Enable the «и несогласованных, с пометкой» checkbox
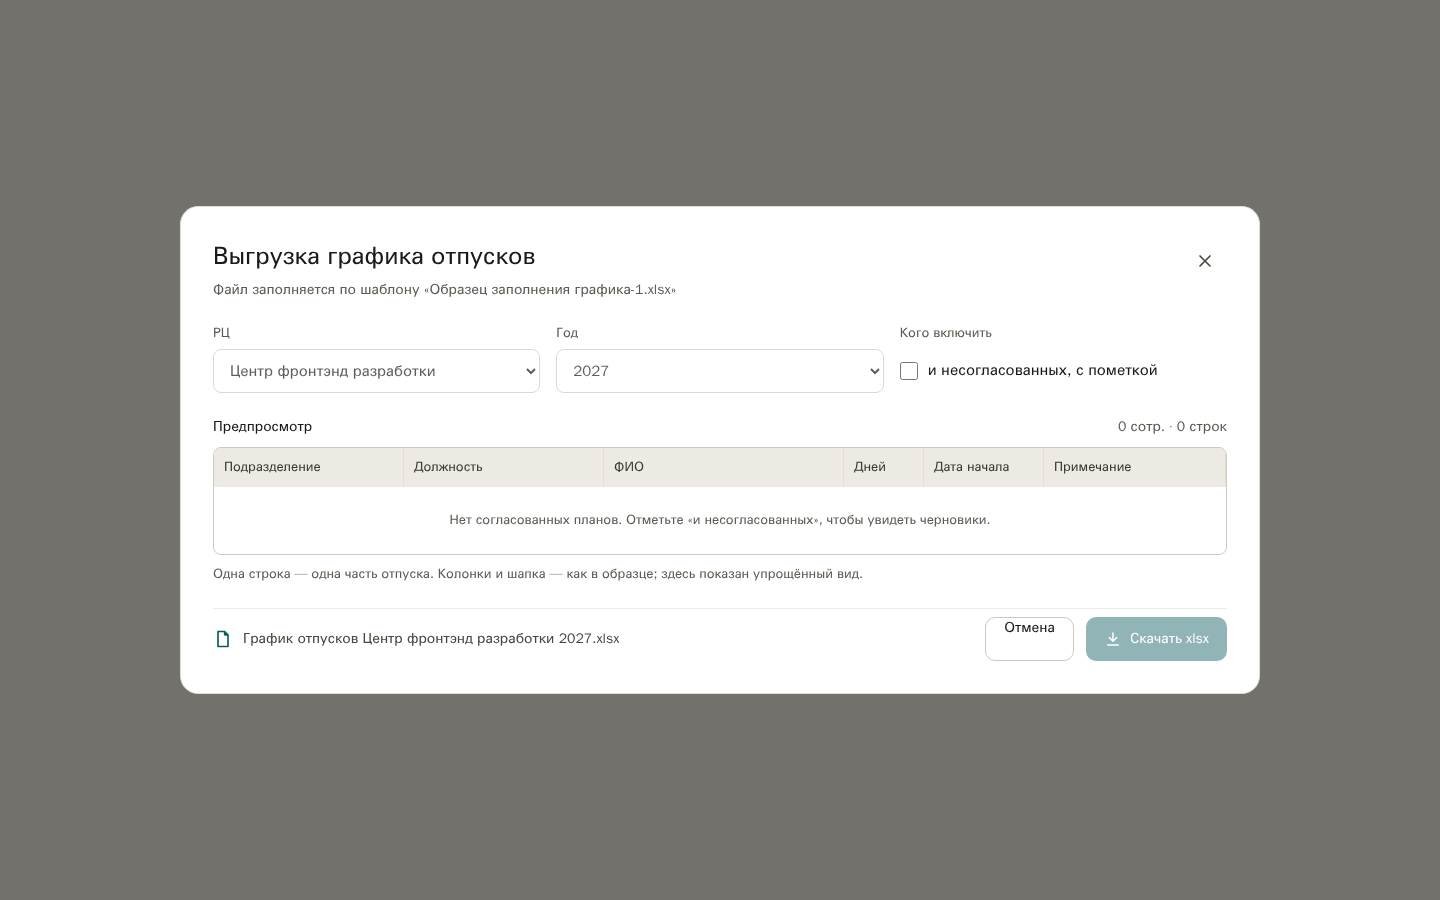Image resolution: width=1440 pixels, height=900 pixels. point(909,371)
